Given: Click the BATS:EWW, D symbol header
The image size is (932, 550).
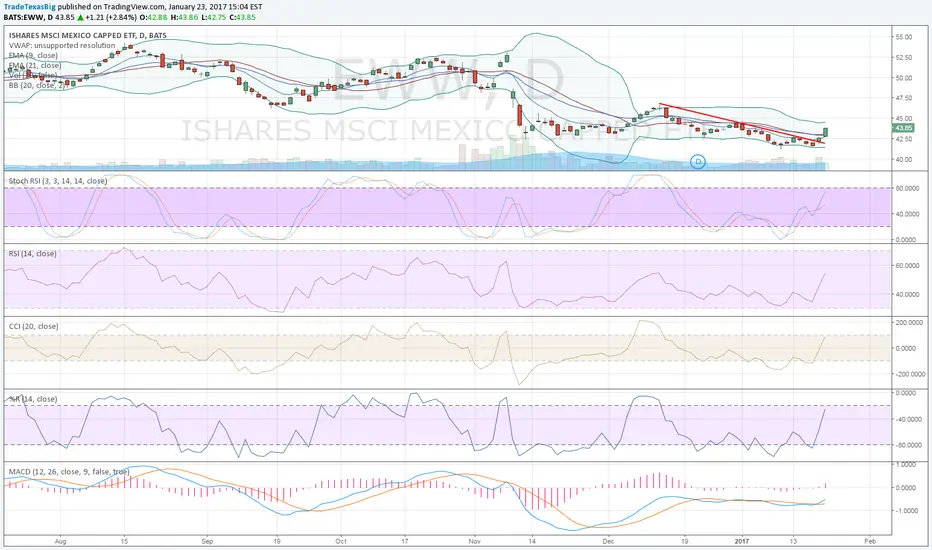Looking at the screenshot, I should pyautogui.click(x=28, y=17).
